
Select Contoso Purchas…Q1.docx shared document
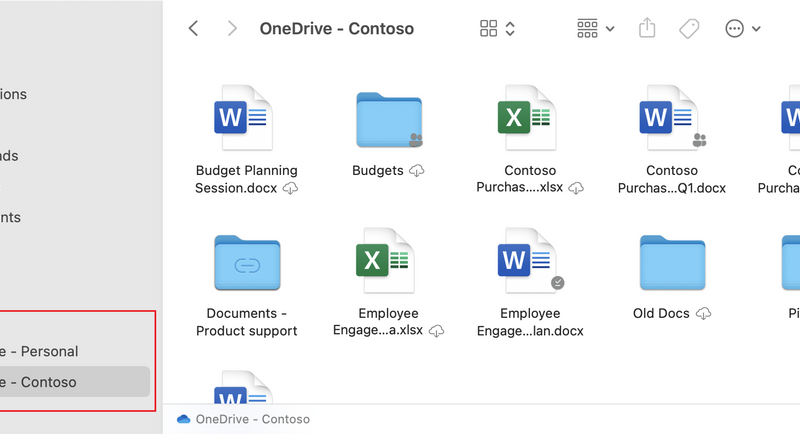pyautogui.click(x=672, y=120)
